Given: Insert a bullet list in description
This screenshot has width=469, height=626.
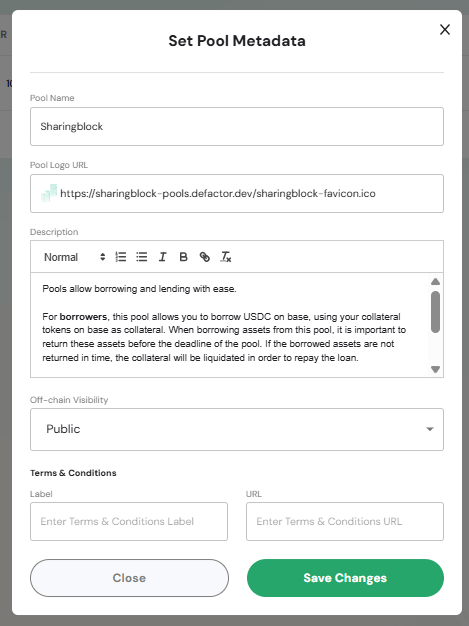Looking at the screenshot, I should 141,257.
